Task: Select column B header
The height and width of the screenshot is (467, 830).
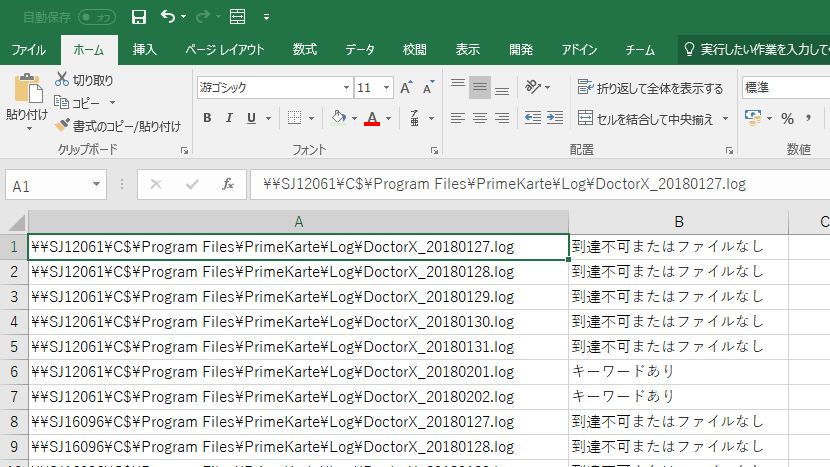Action: 679,222
